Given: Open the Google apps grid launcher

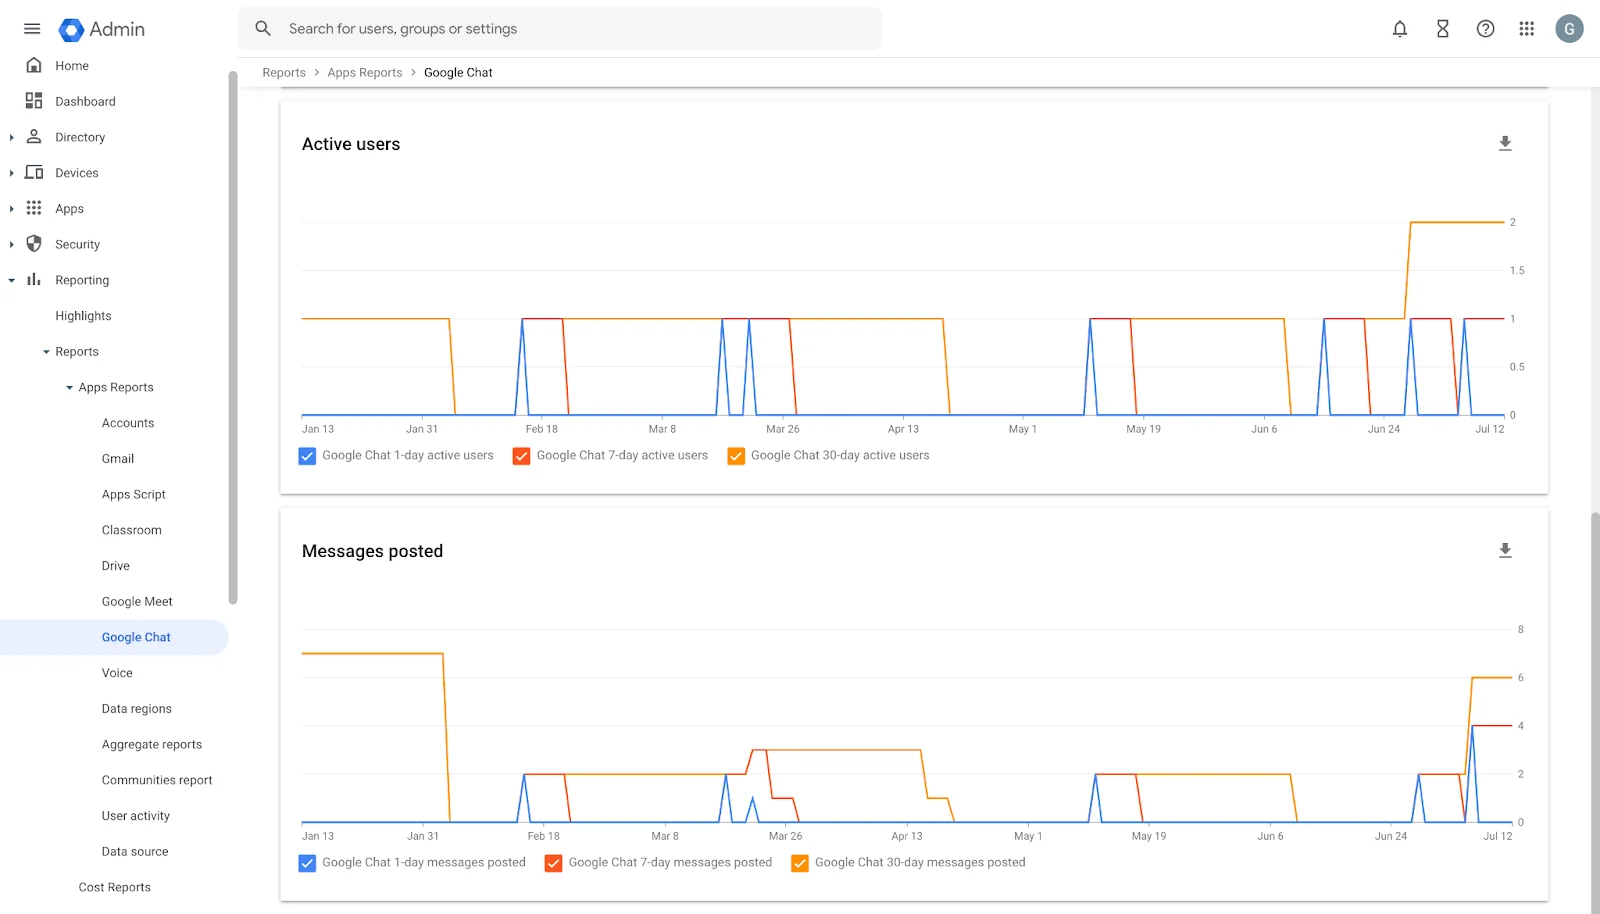Looking at the screenshot, I should [1527, 29].
